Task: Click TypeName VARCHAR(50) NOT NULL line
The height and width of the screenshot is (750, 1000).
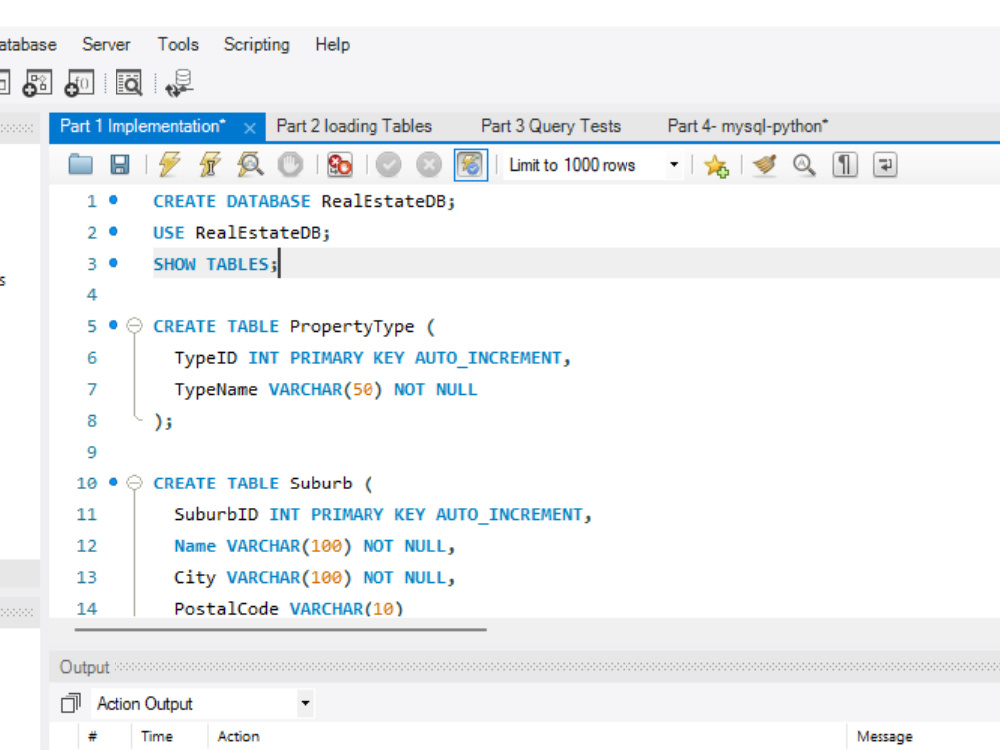Action: pyautogui.click(x=325, y=390)
